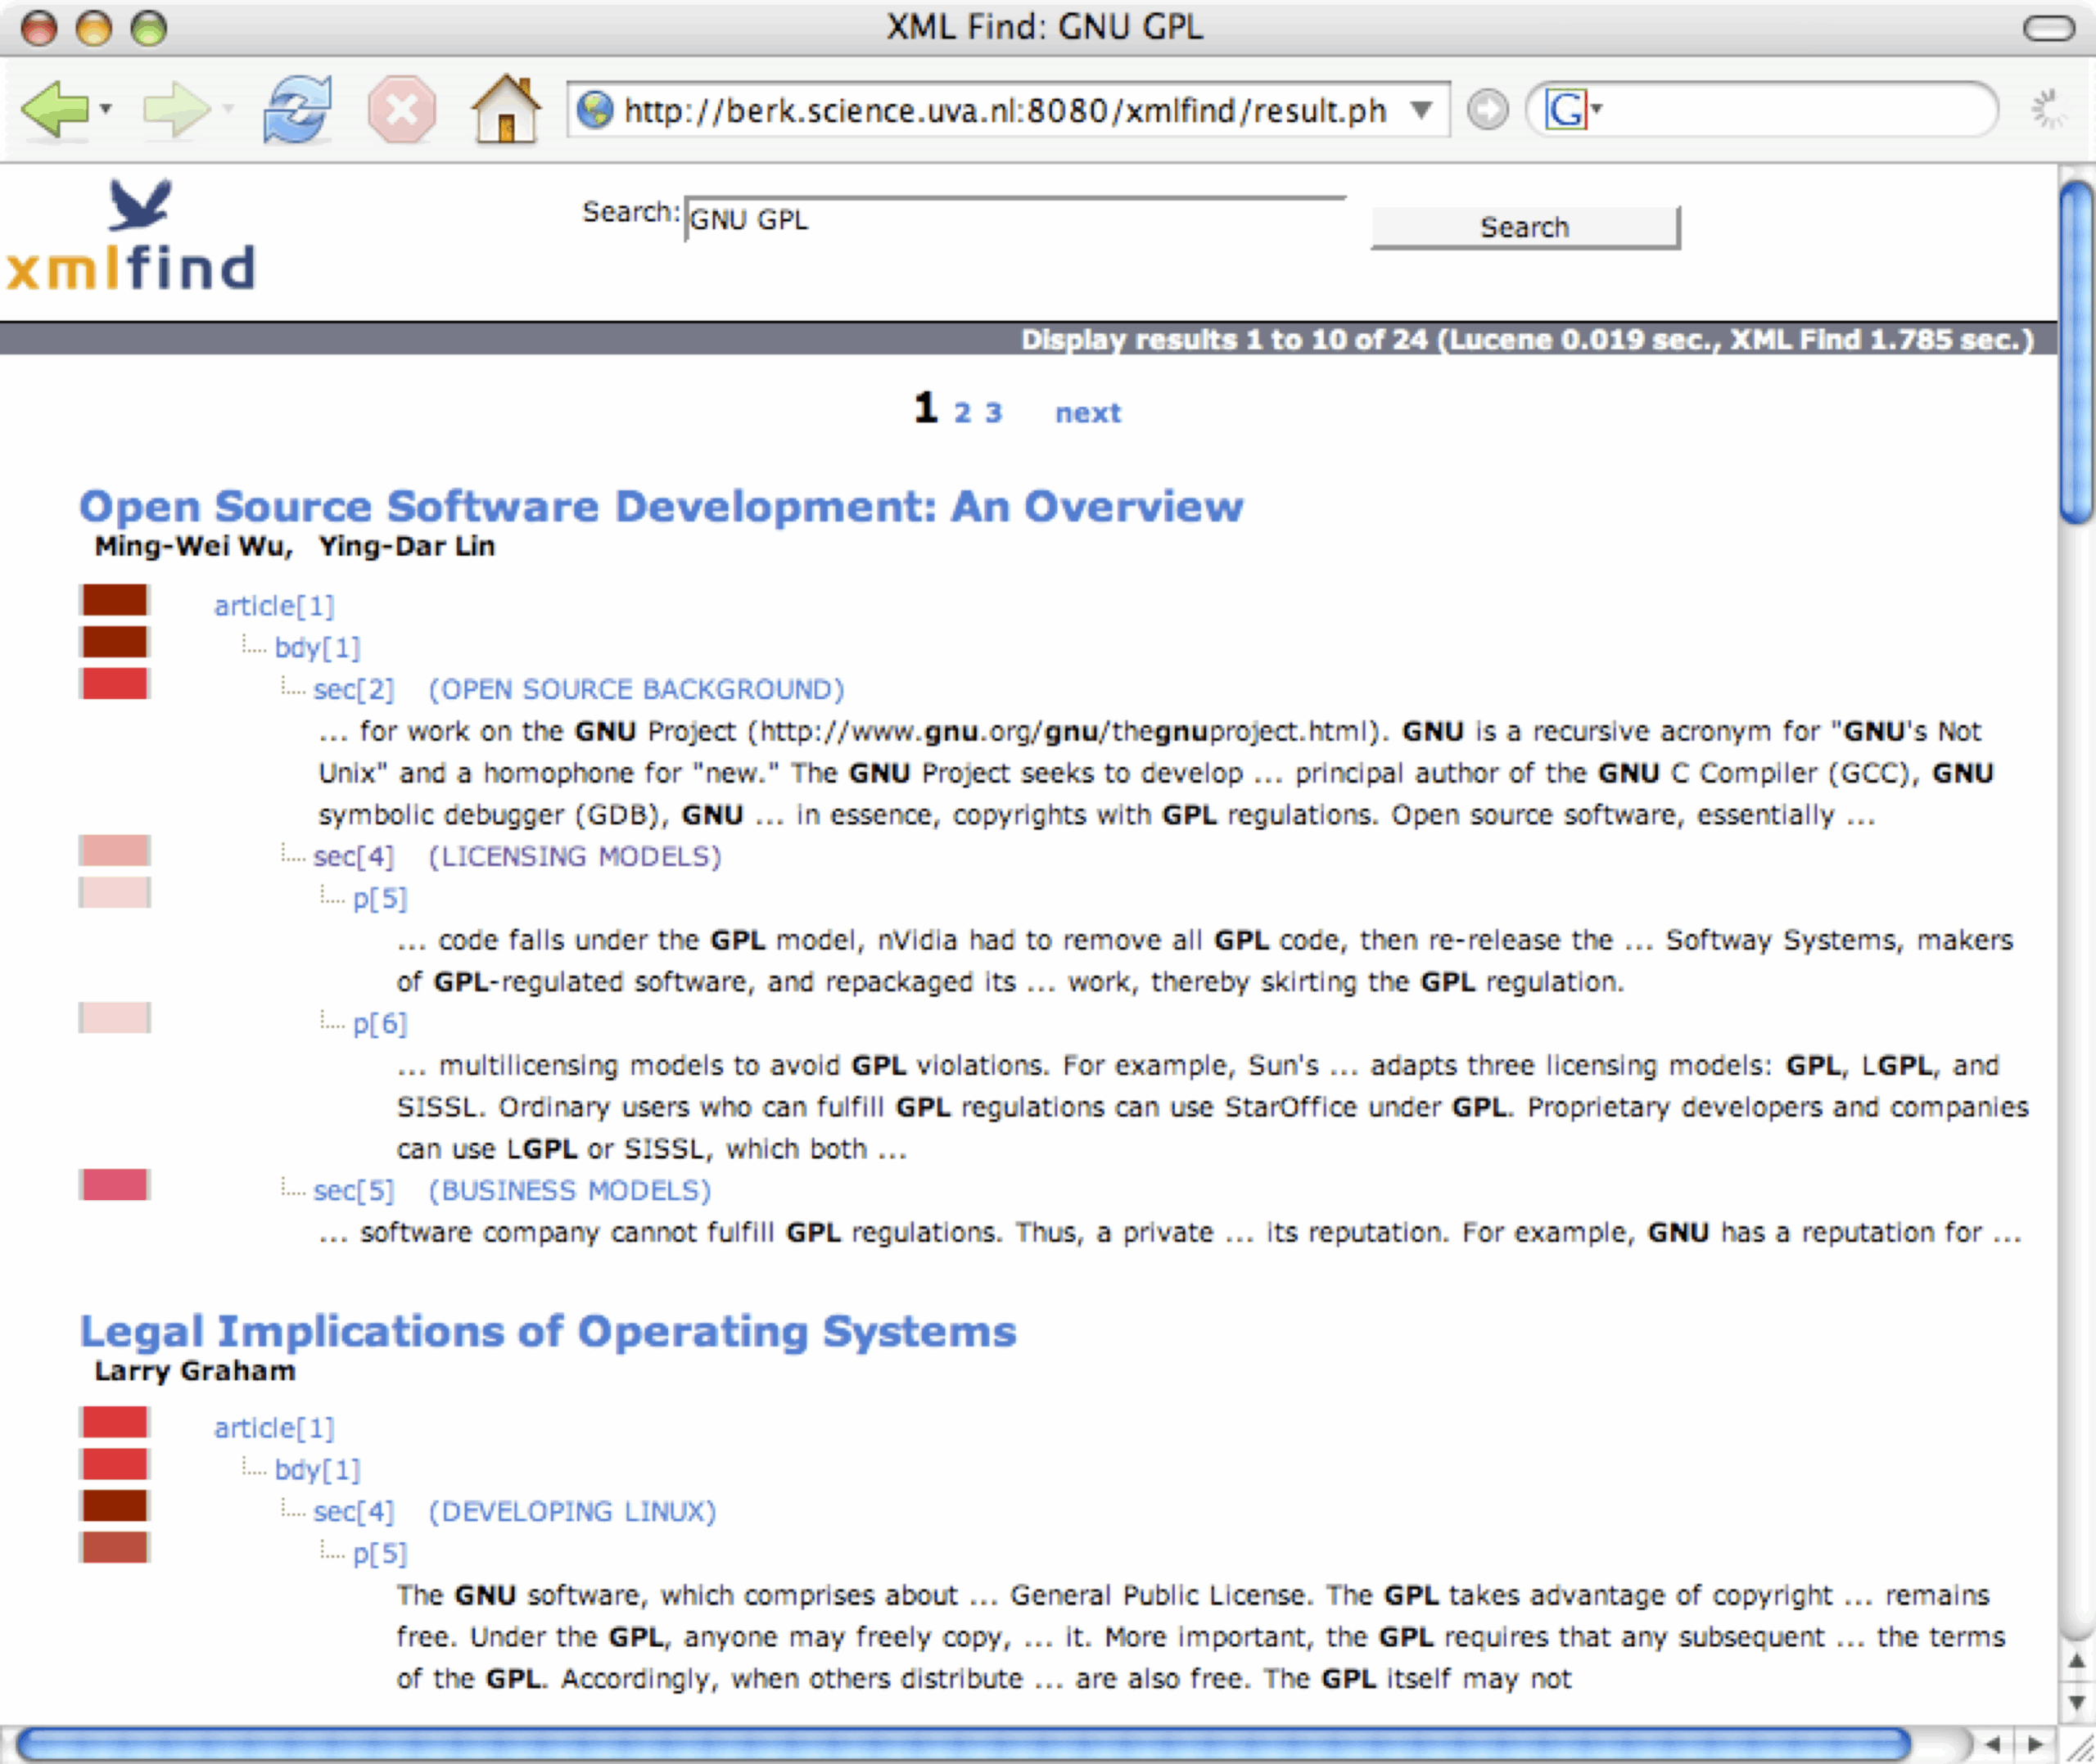Viewport: 2096px width, 1764px height.
Task: Go to results page 2
Action: point(962,412)
